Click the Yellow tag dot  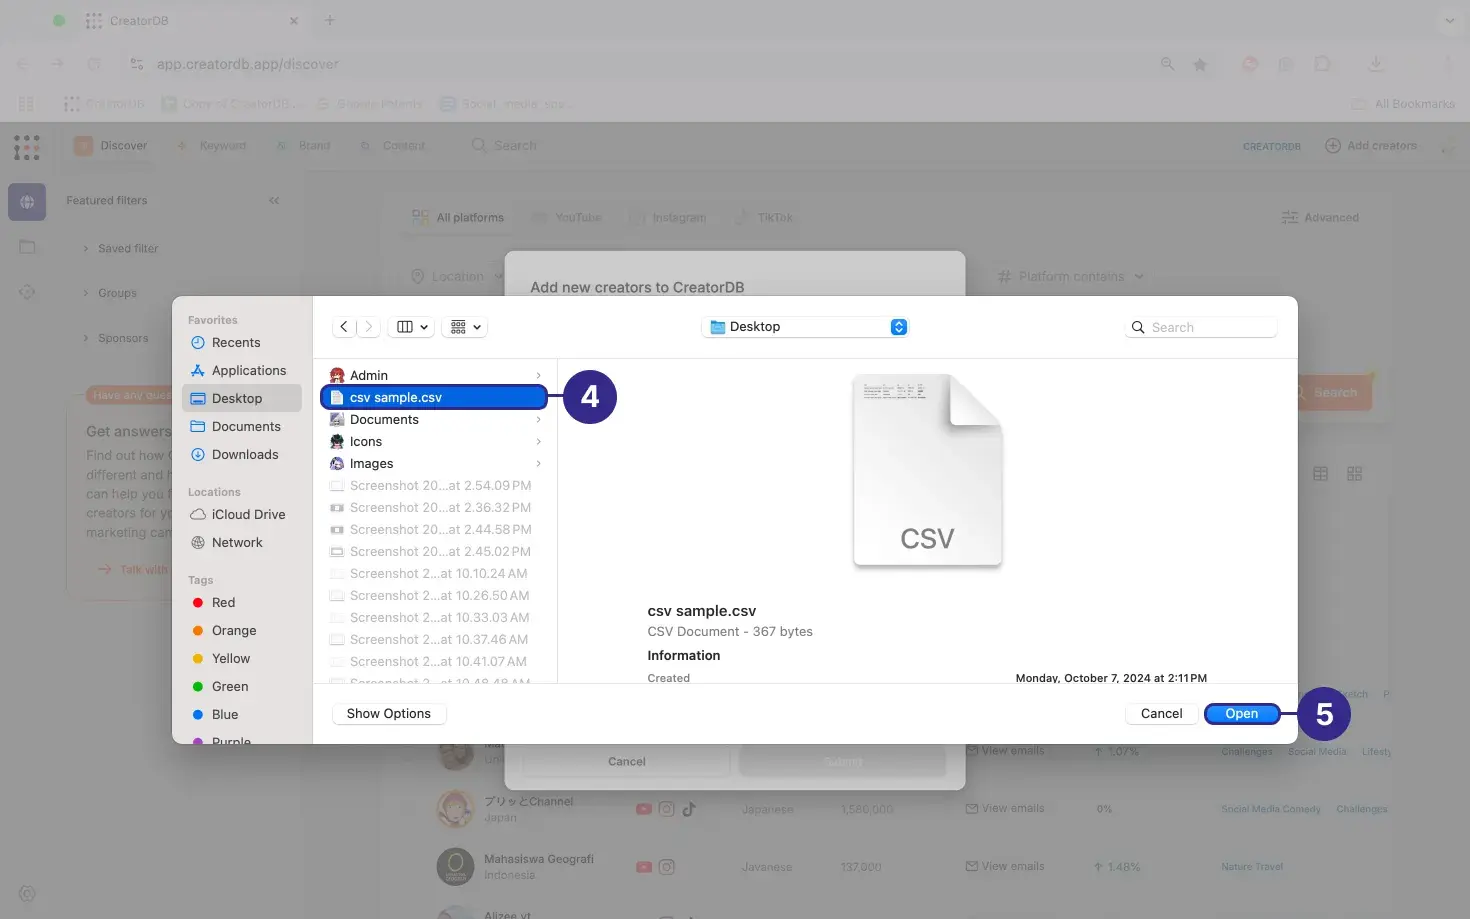coord(198,658)
